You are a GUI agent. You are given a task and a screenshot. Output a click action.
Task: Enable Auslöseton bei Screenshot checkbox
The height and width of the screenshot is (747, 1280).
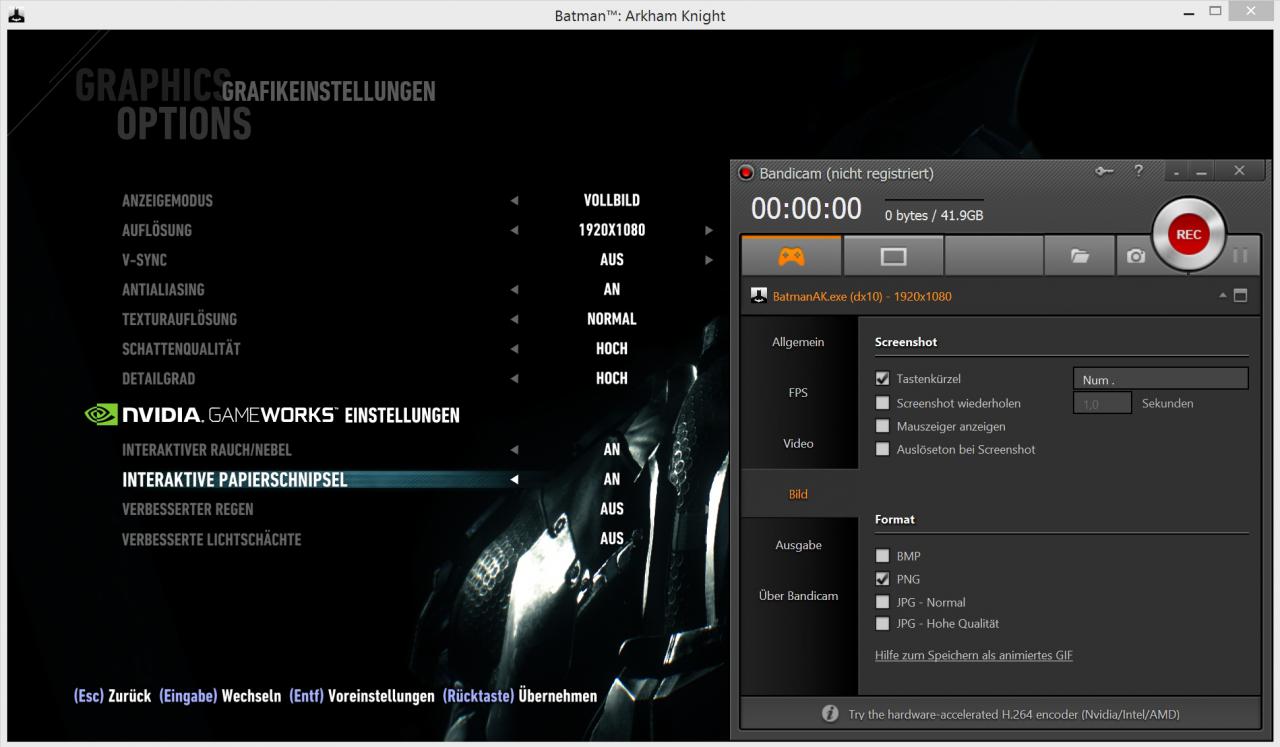click(882, 449)
